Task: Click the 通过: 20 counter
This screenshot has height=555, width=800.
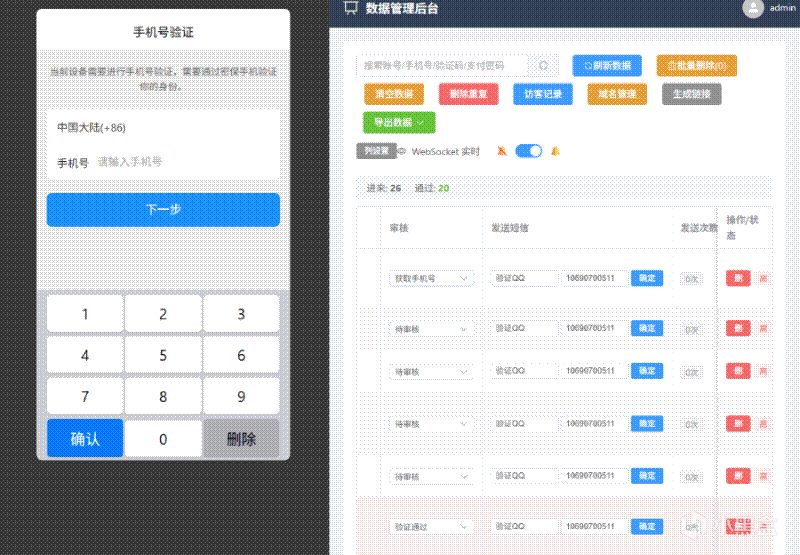Action: pyautogui.click(x=432, y=188)
